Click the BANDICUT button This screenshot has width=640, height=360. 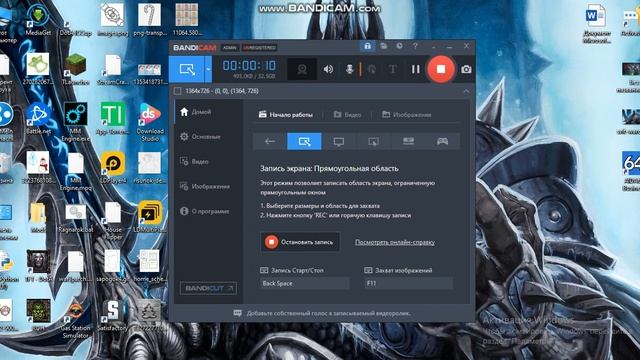pos(208,288)
